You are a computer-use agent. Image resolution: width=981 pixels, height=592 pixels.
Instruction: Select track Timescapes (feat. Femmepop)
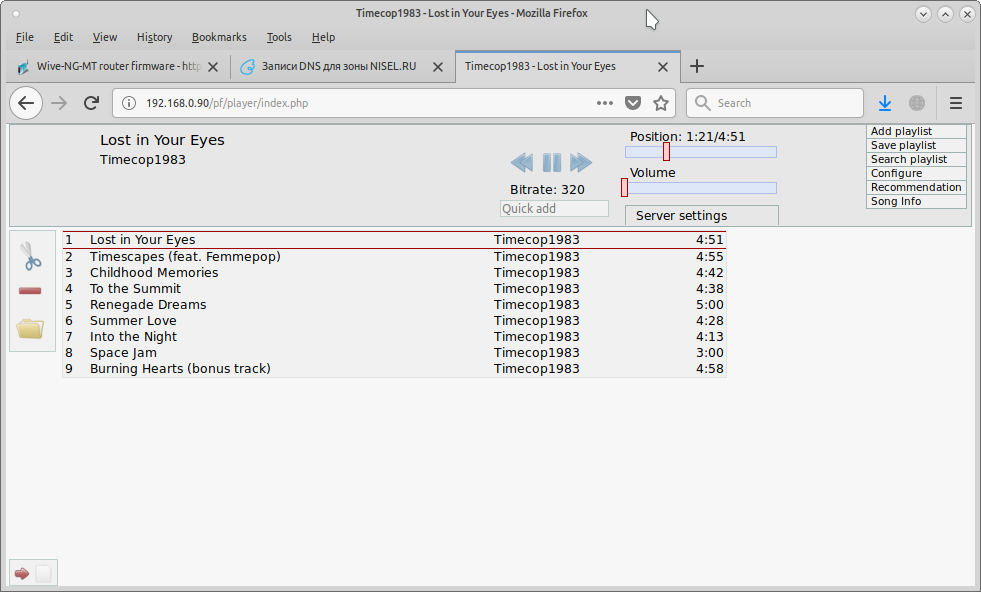[394, 257]
